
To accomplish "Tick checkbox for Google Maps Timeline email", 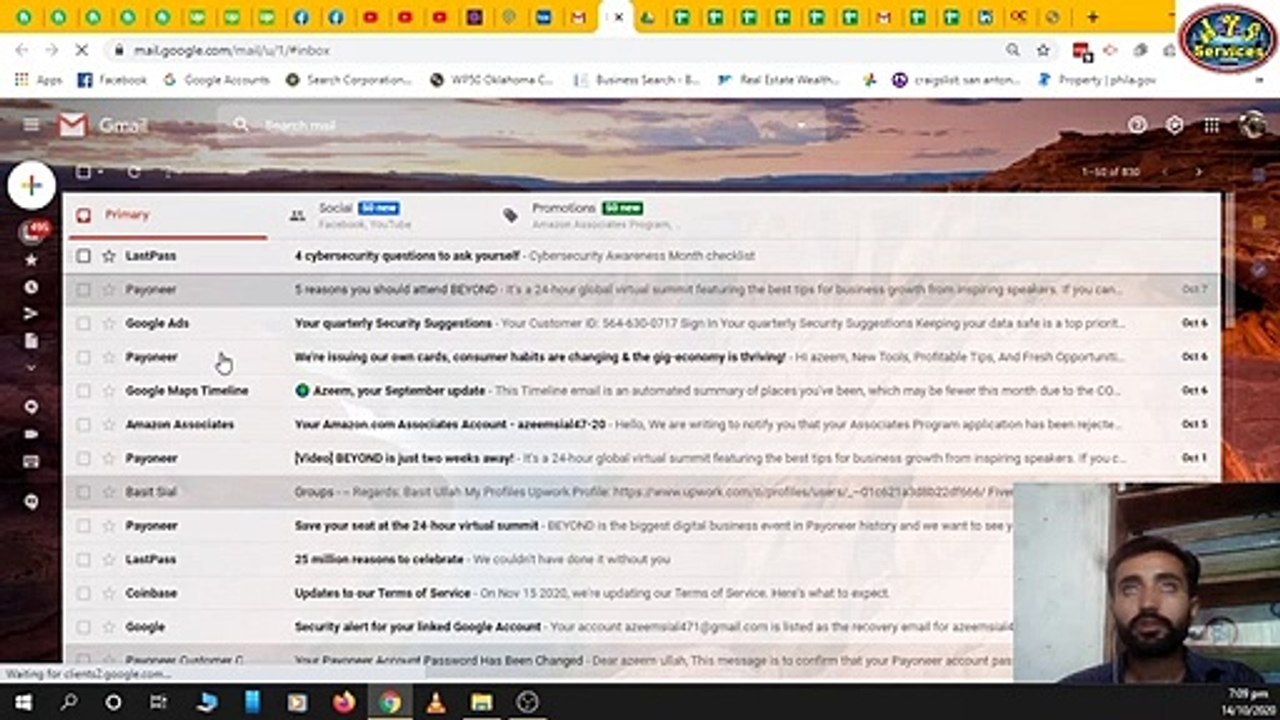I will point(84,391).
